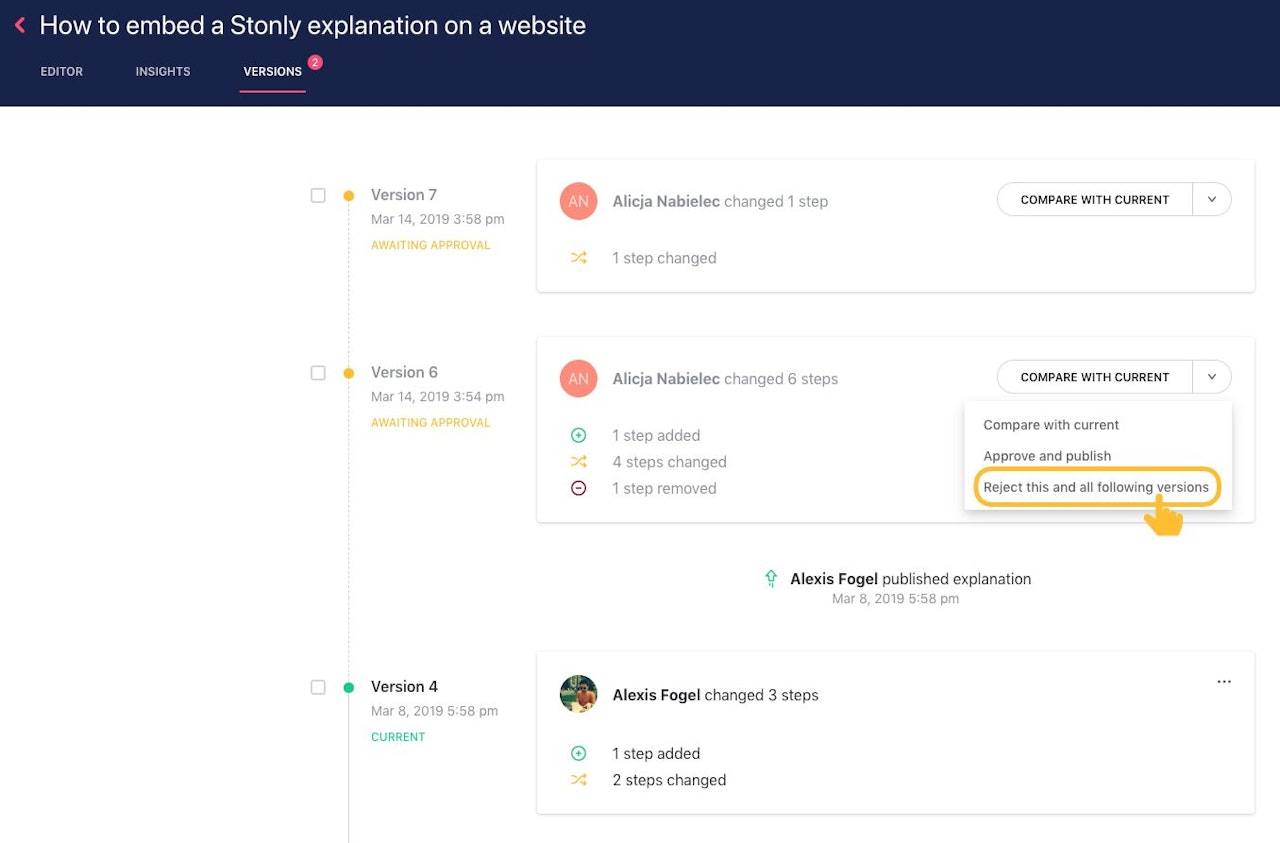Tick the Version 7 checkbox

(x=318, y=196)
